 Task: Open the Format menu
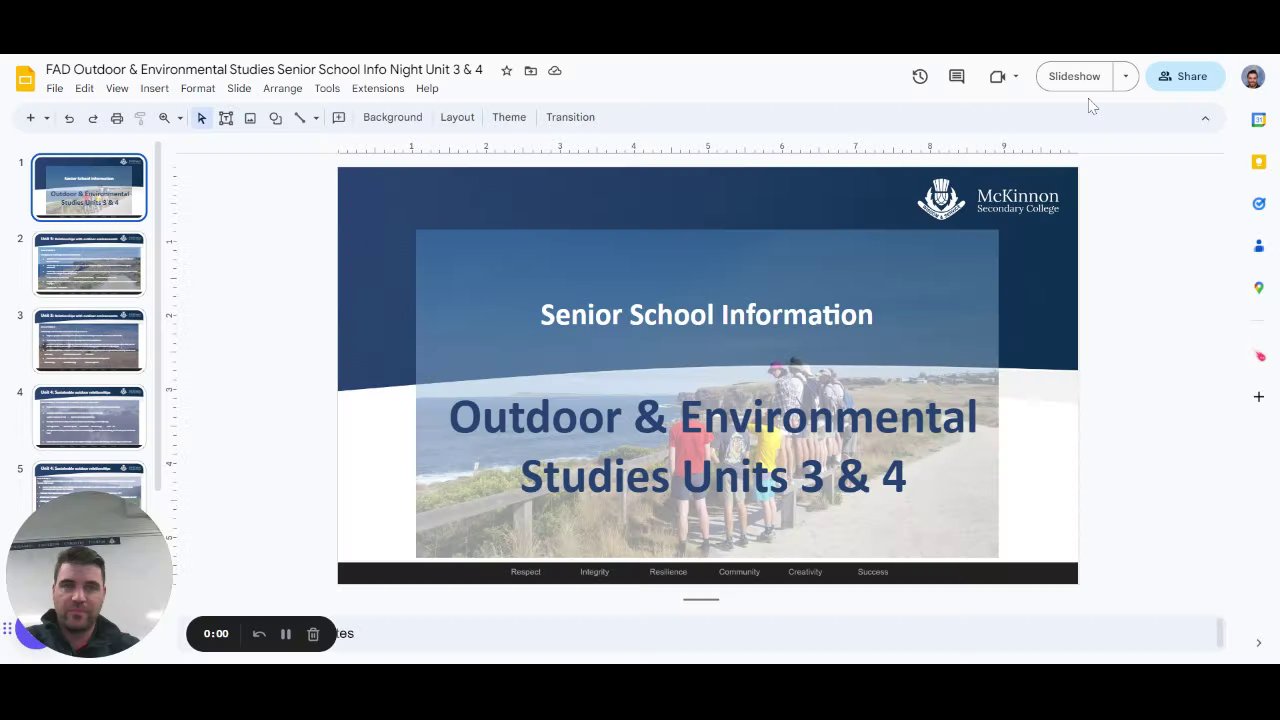click(x=198, y=89)
